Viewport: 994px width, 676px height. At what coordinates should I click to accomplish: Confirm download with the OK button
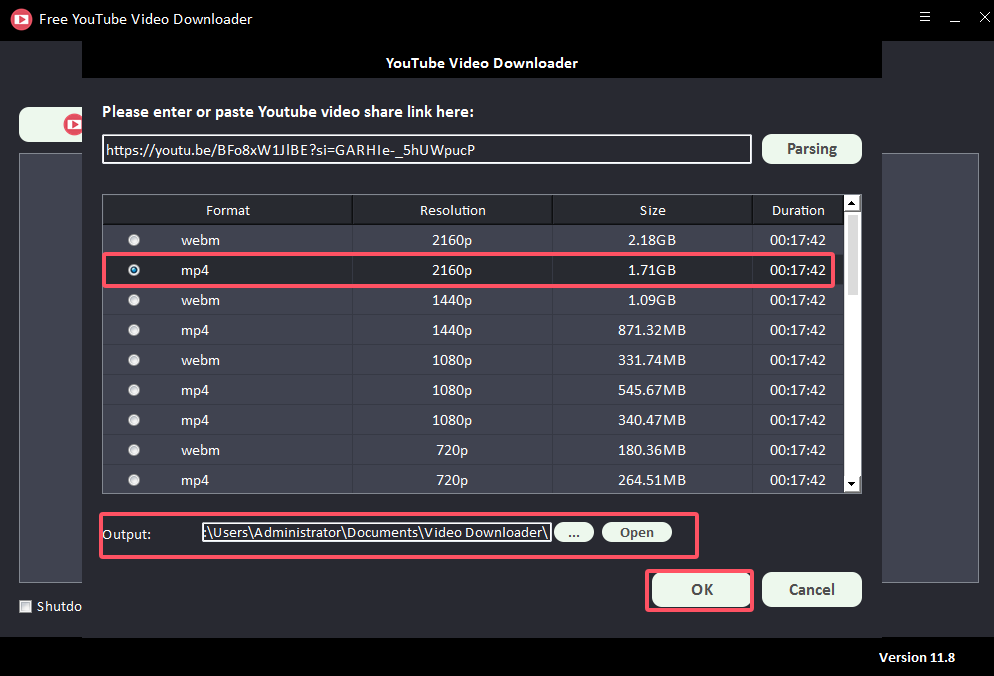tap(699, 589)
